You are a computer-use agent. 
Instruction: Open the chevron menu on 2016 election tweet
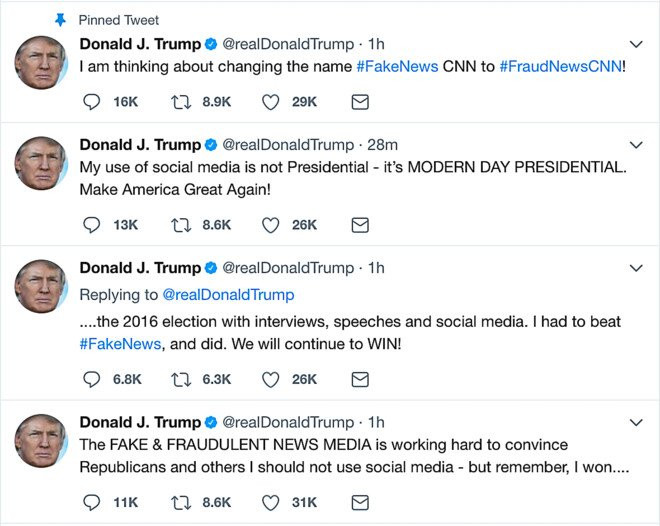636,268
